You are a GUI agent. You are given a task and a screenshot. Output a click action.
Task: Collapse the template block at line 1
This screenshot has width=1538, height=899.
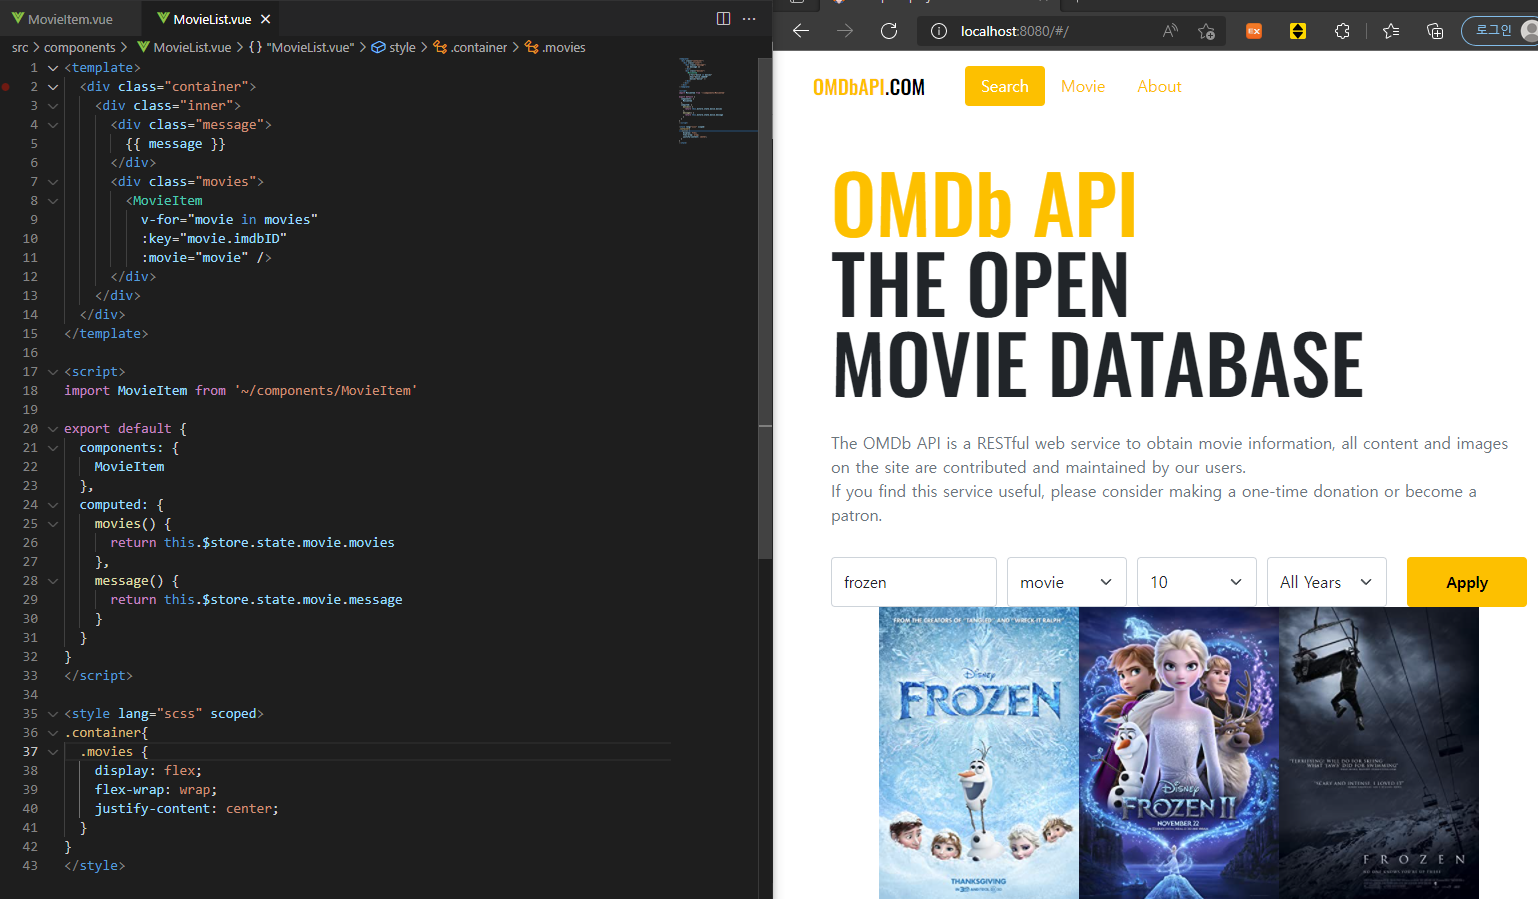[x=53, y=68]
